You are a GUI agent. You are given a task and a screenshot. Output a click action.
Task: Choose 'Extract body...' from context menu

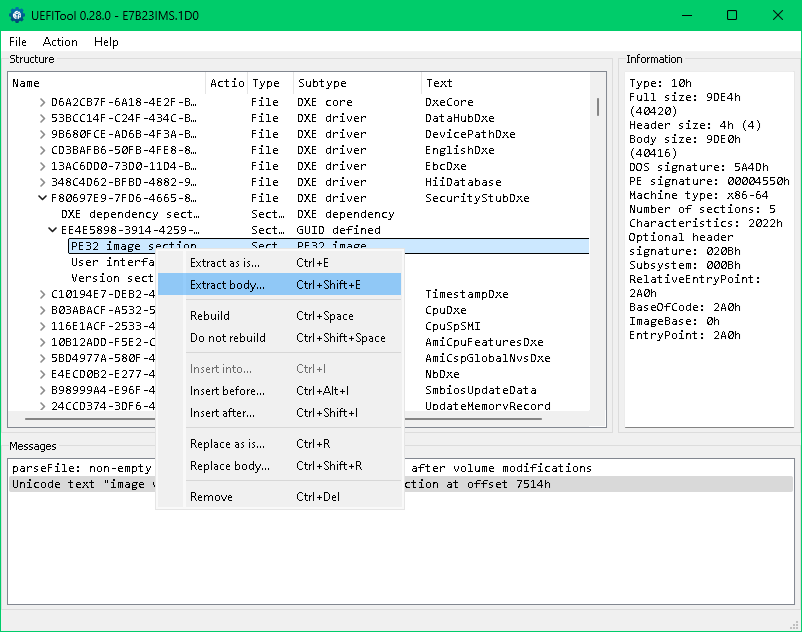click(279, 285)
